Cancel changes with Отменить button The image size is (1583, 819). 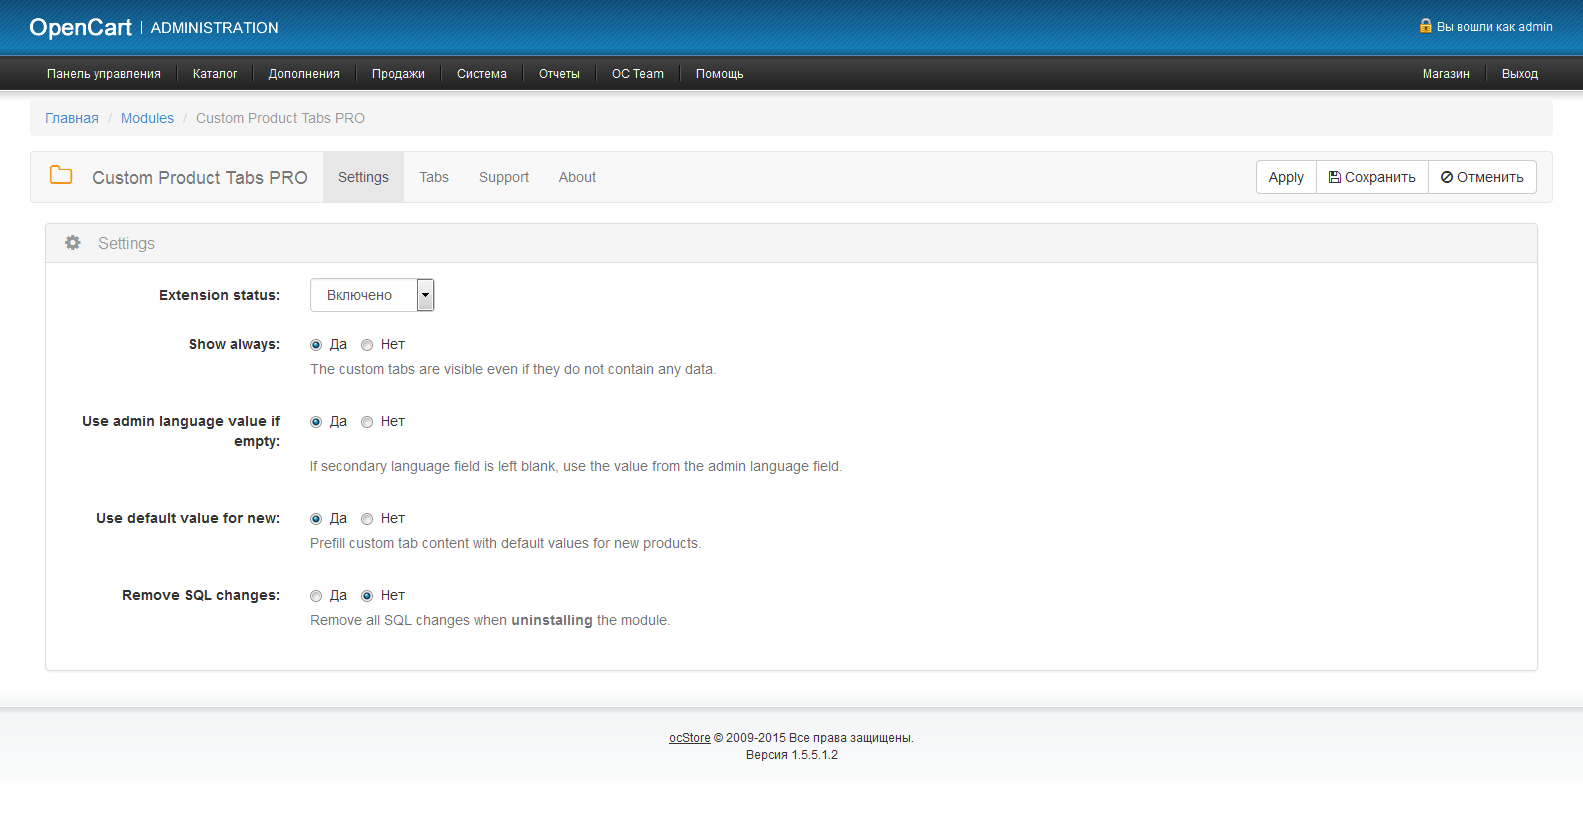1482,177
